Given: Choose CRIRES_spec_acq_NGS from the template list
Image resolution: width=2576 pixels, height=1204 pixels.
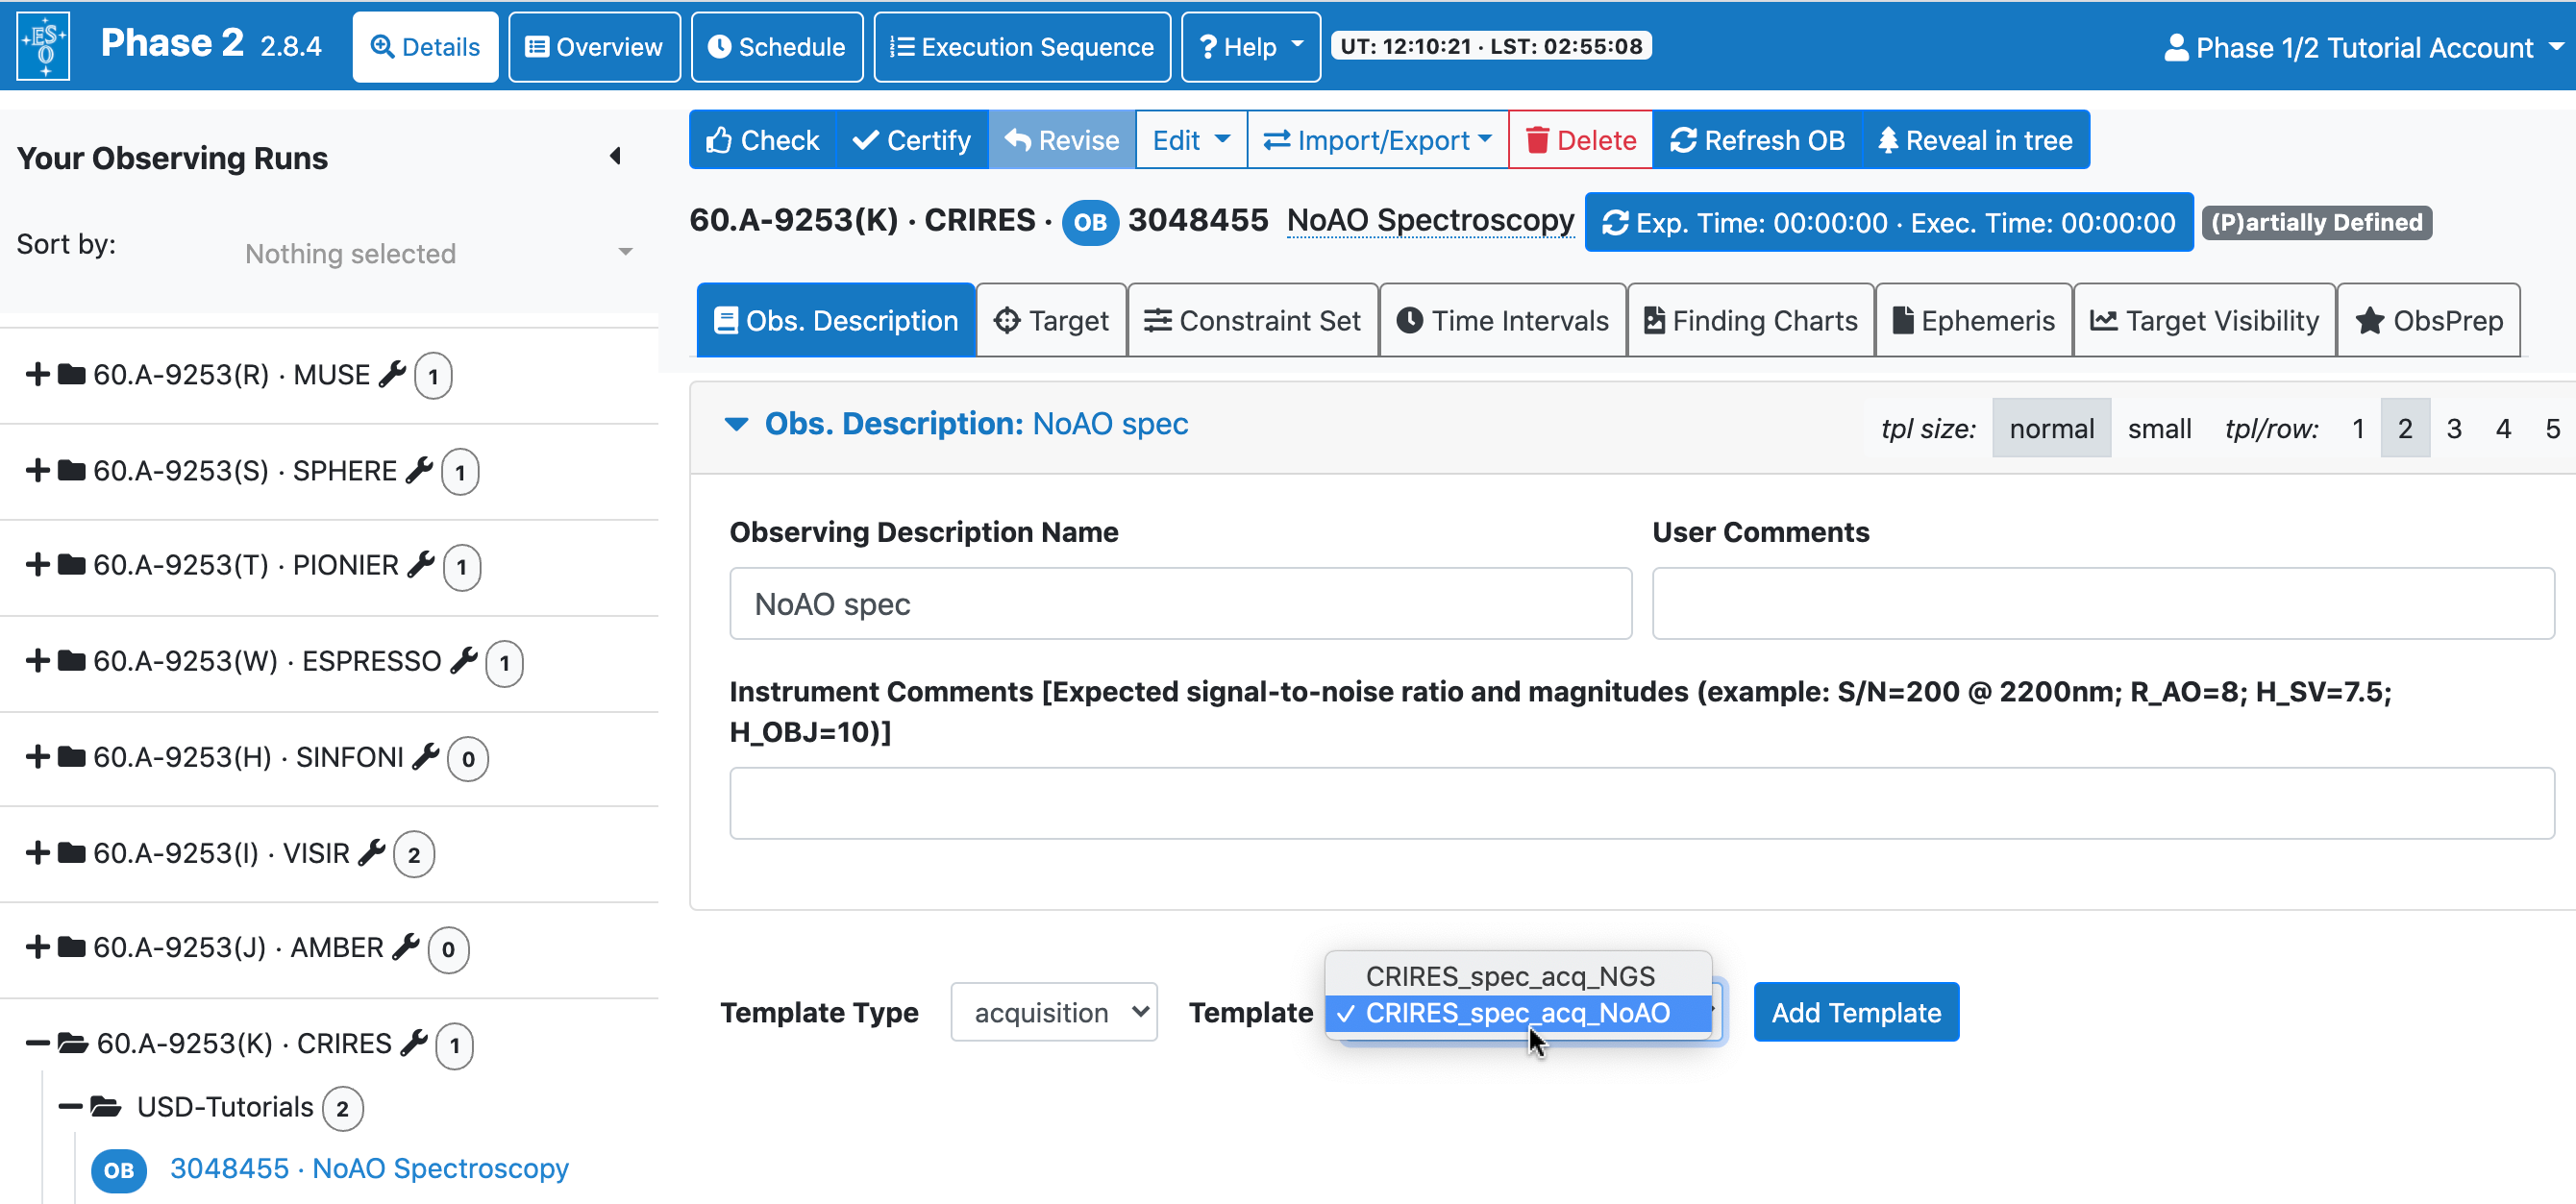Looking at the screenshot, I should (x=1509, y=975).
